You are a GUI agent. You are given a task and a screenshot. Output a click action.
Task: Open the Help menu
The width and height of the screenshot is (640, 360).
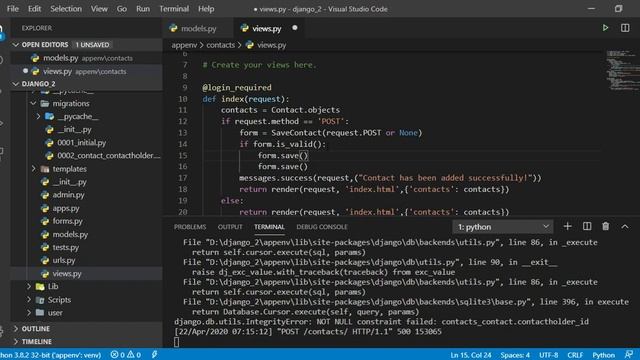pyautogui.click(x=206, y=9)
